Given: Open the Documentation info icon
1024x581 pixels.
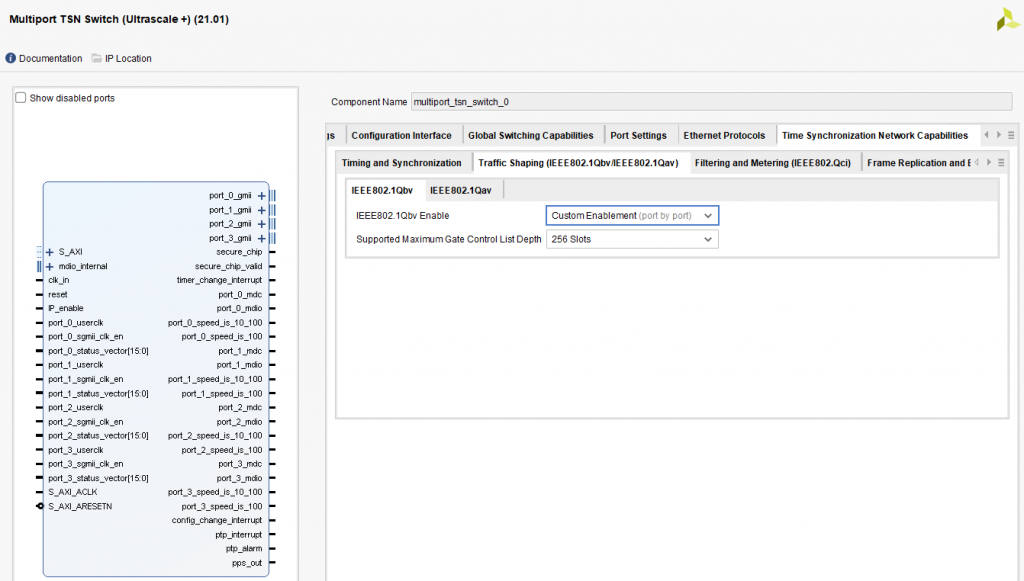Looking at the screenshot, I should [11, 58].
